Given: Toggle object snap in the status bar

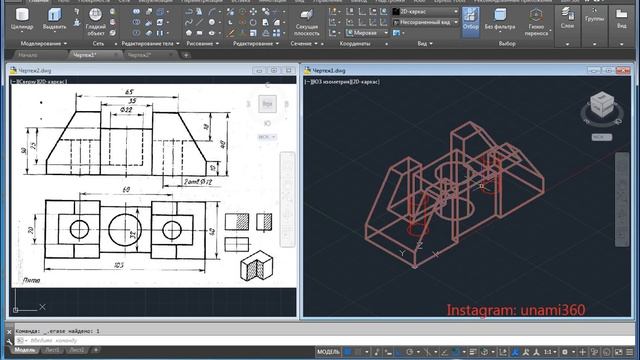Looking at the screenshot, I should coord(456,352).
